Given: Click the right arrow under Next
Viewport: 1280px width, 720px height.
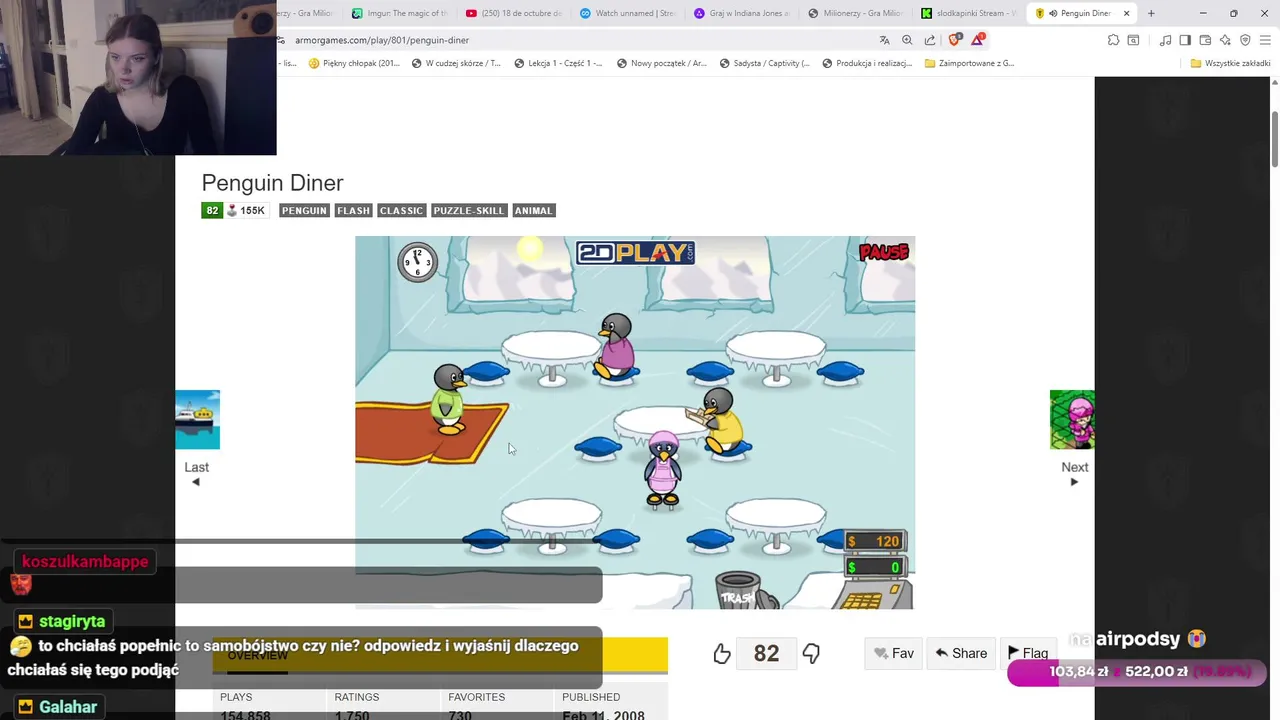Looking at the screenshot, I should [x=1075, y=482].
